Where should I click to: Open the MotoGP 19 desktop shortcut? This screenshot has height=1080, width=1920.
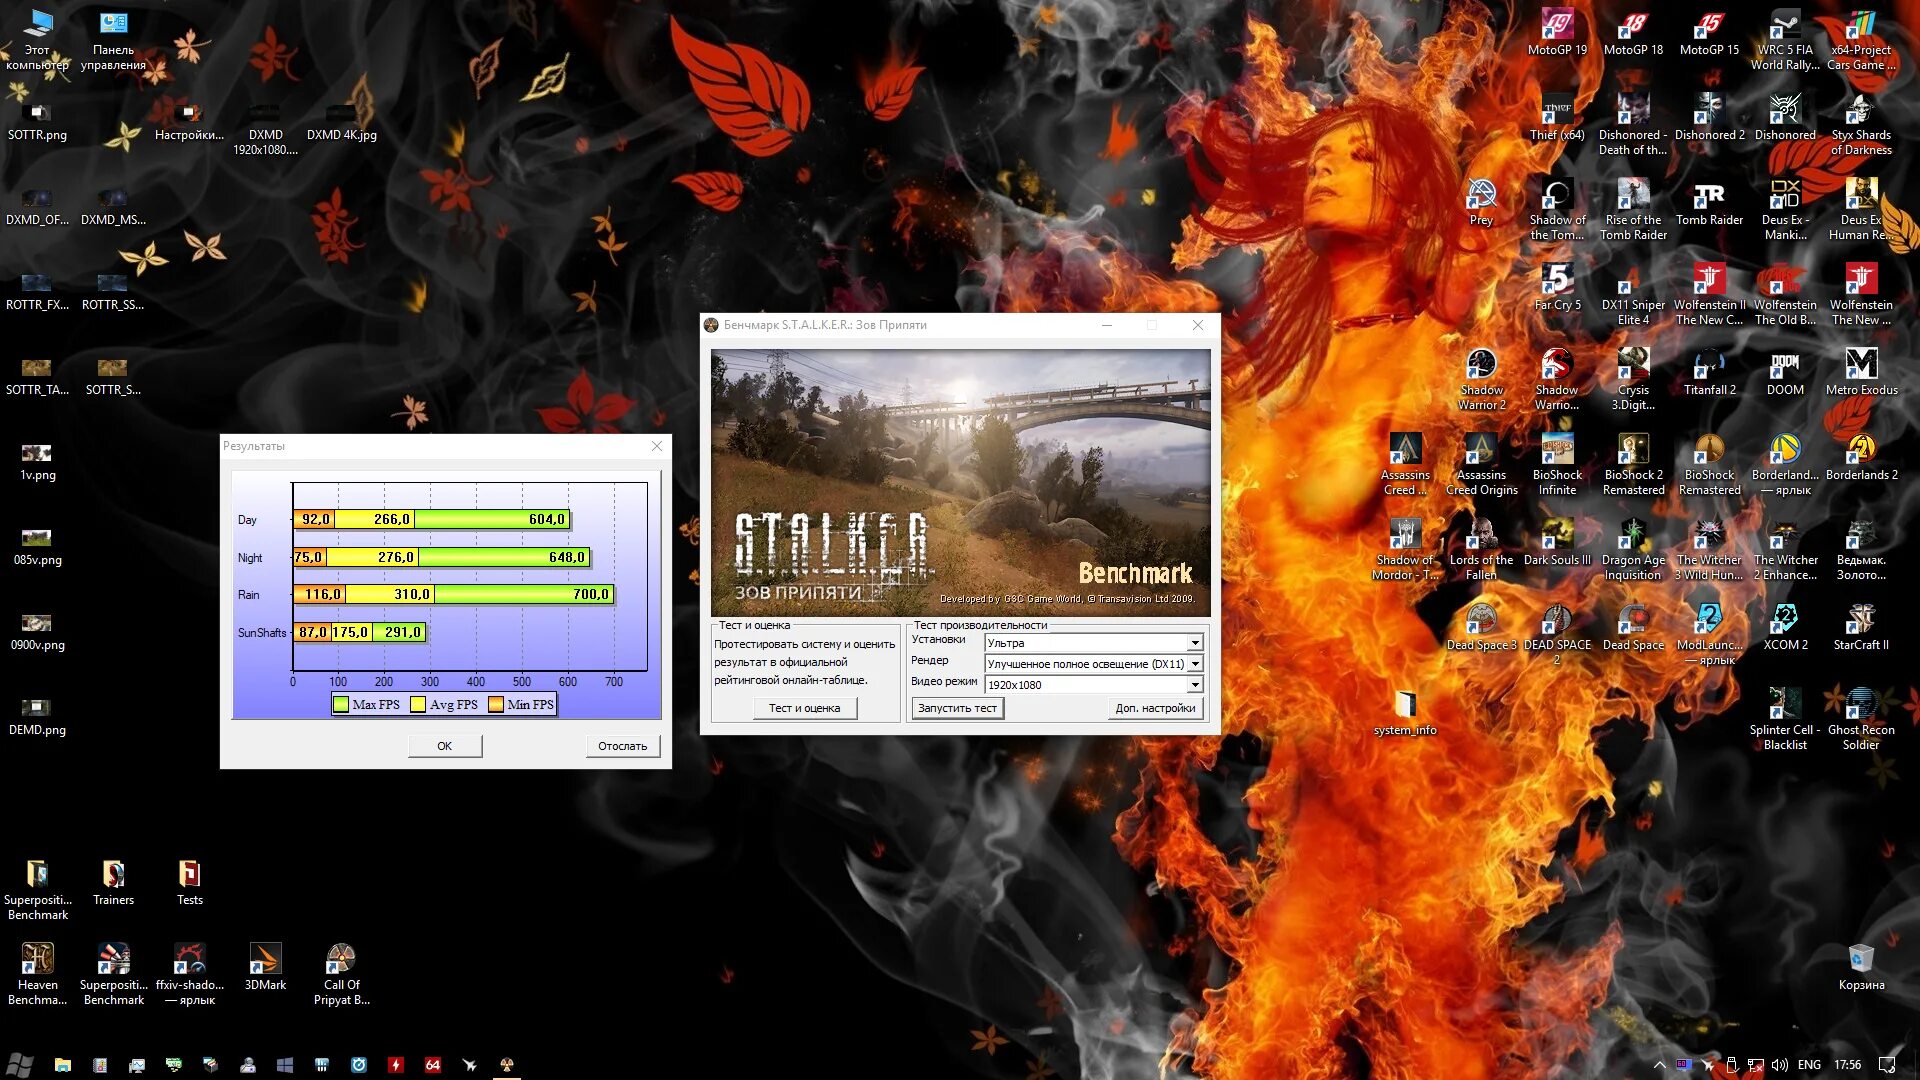(x=1557, y=32)
